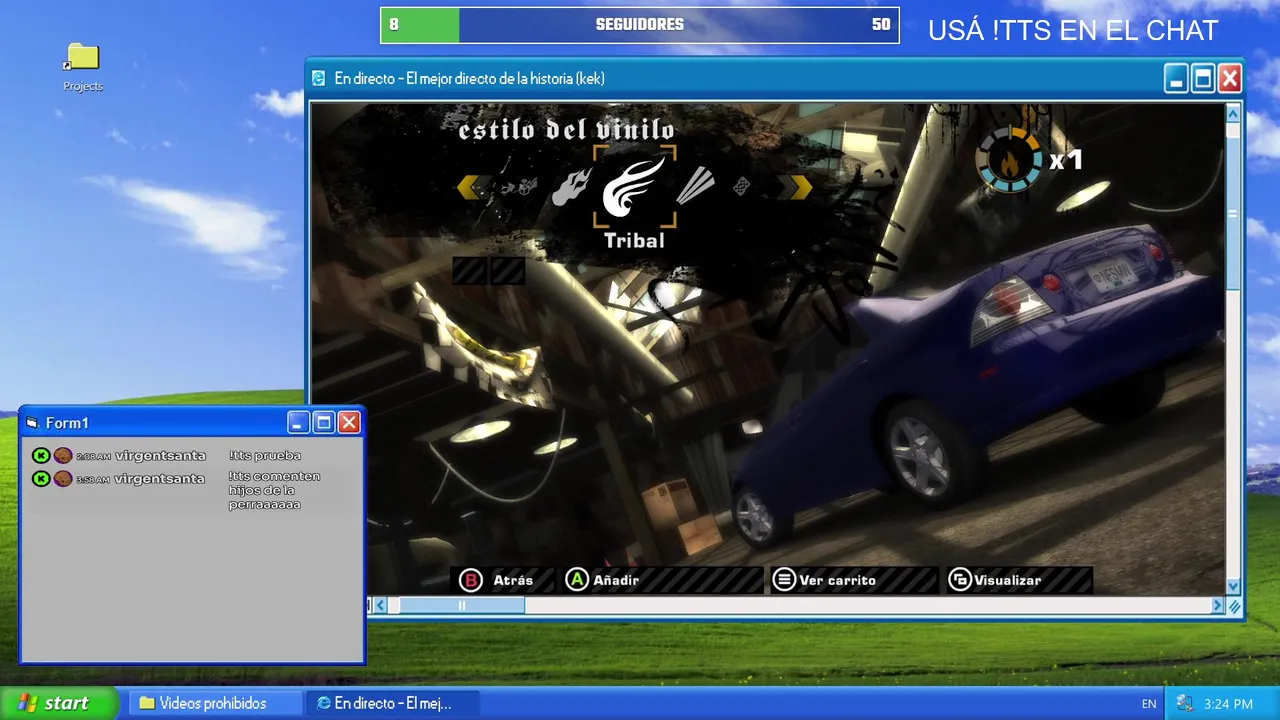Click the 3:24 PM clock

click(x=1229, y=704)
